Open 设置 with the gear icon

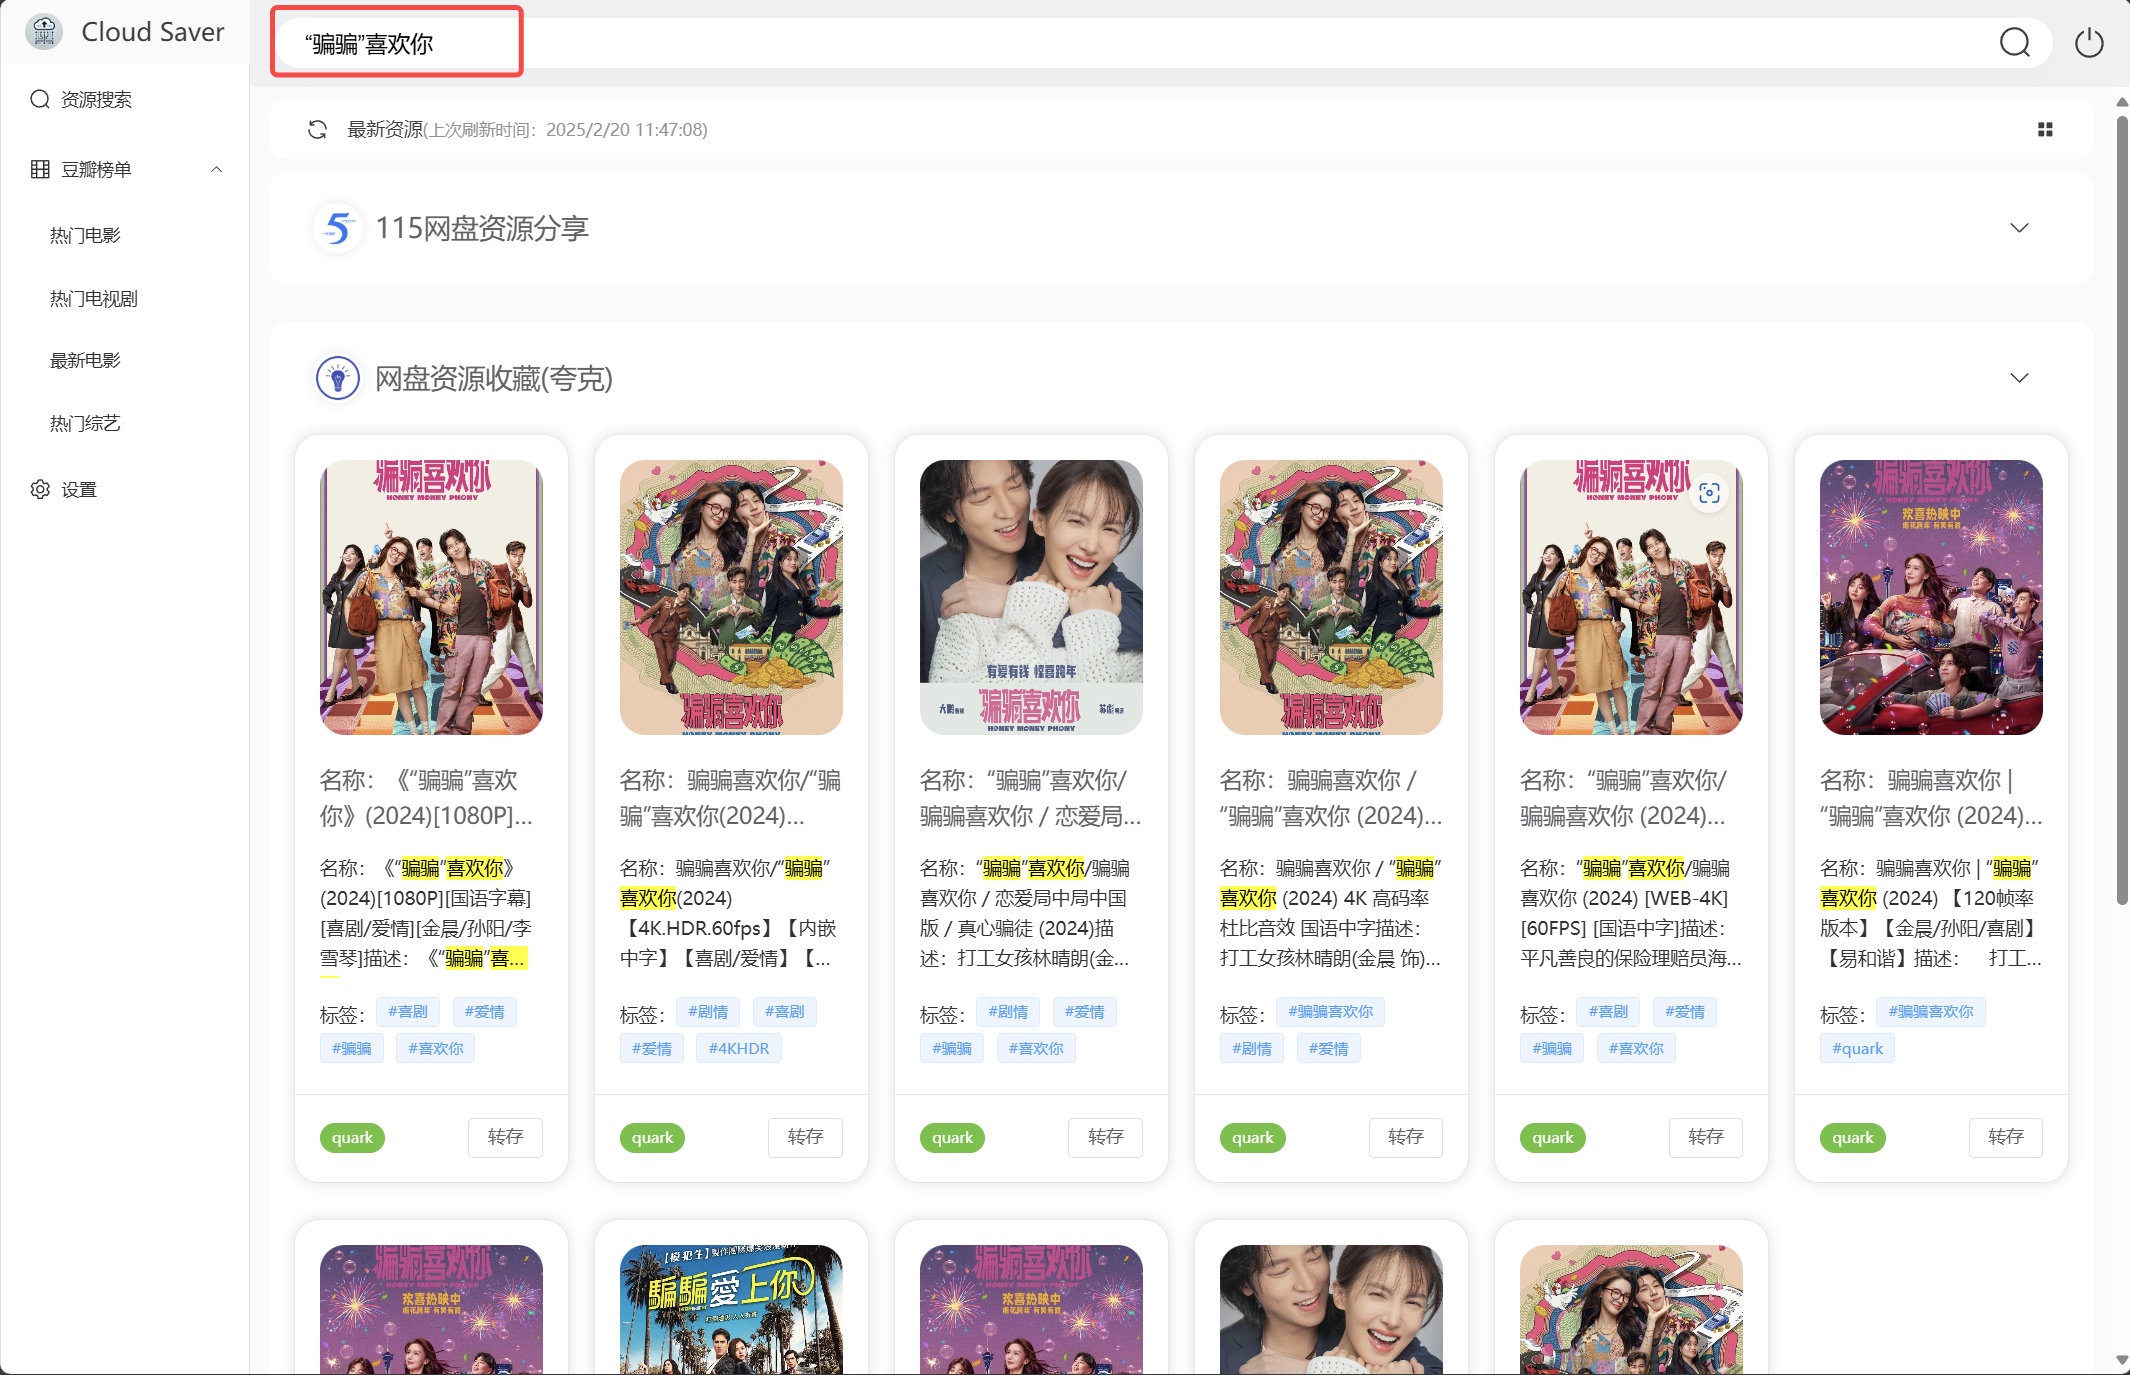click(40, 489)
